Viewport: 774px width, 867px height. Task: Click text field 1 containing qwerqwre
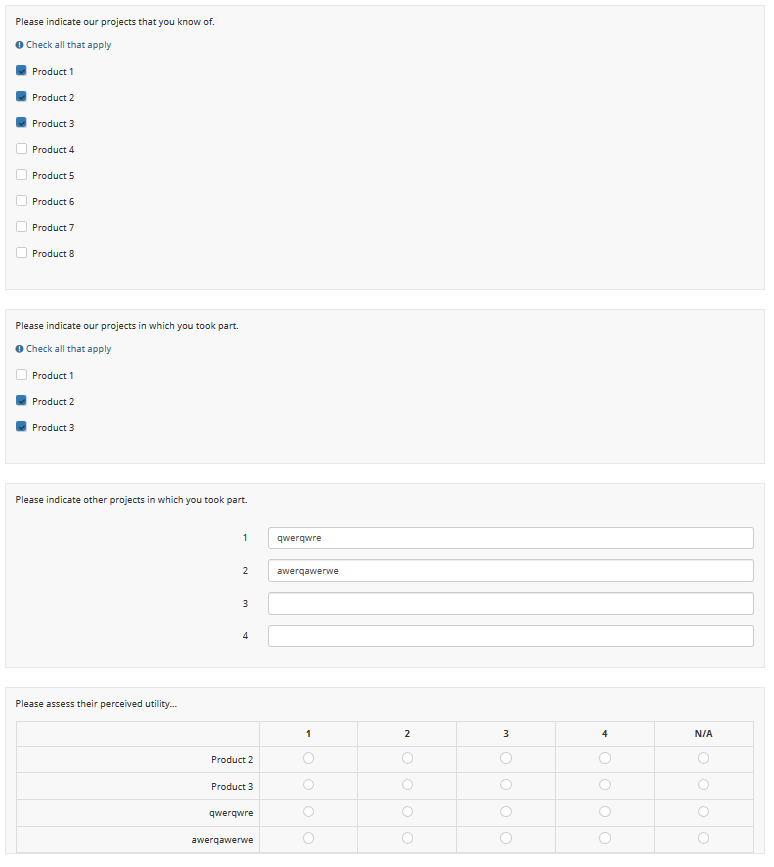coord(510,538)
